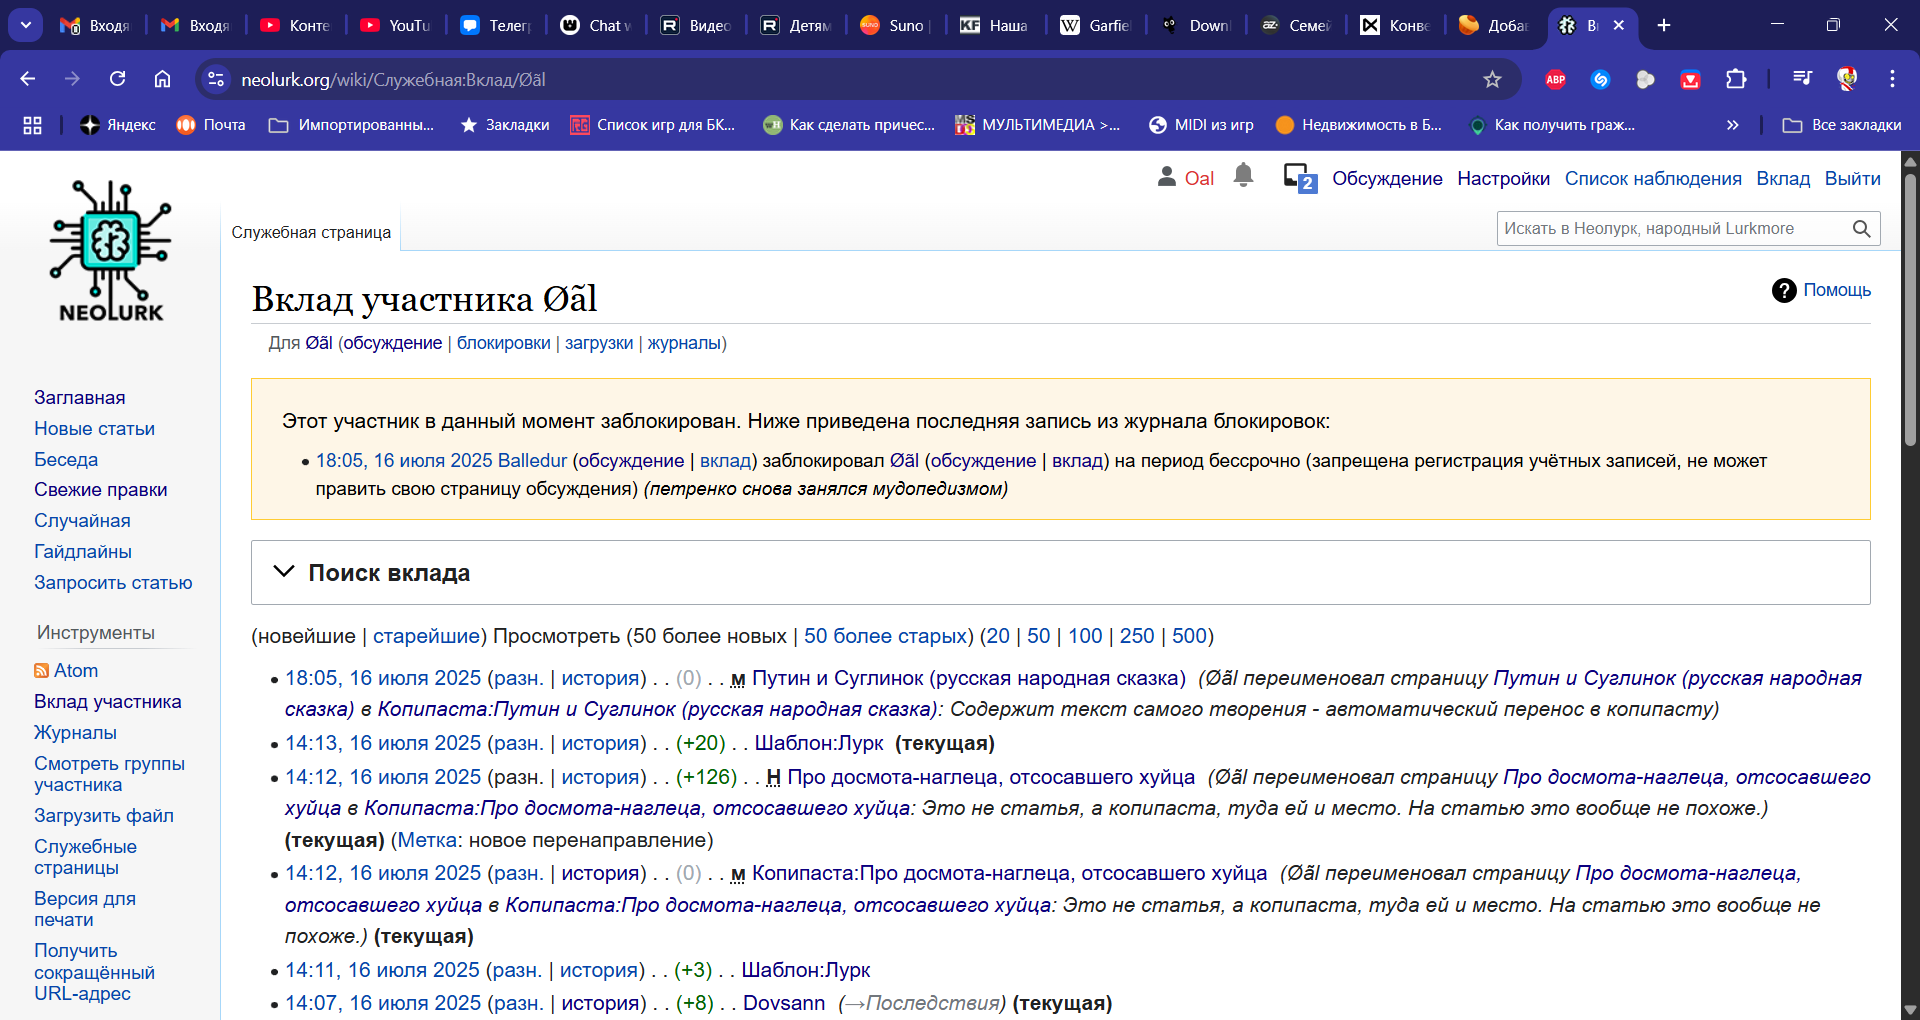The image size is (1920, 1020).
Task: Open the tab search dropdown arrow
Action: (26, 25)
